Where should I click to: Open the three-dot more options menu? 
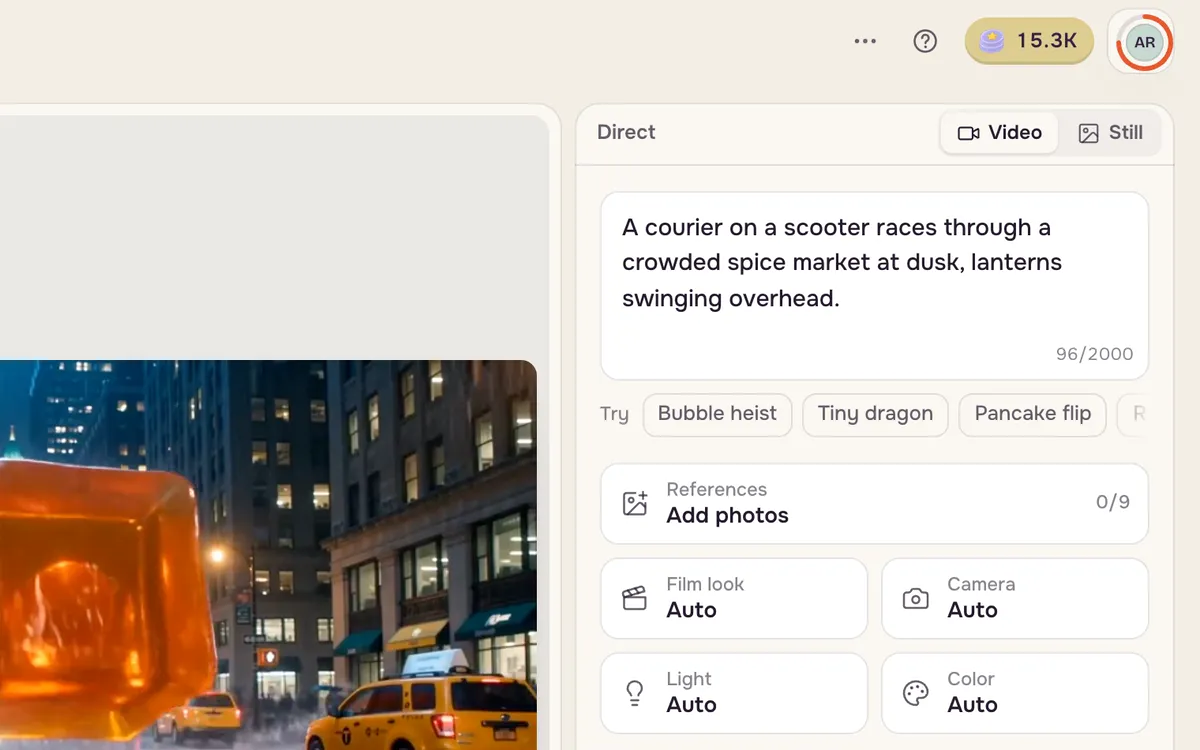point(865,41)
